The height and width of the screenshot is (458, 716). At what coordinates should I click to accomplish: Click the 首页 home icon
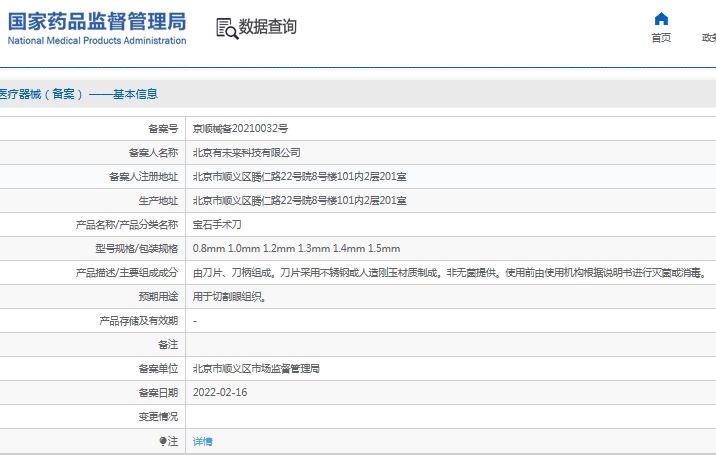pyautogui.click(x=661, y=19)
